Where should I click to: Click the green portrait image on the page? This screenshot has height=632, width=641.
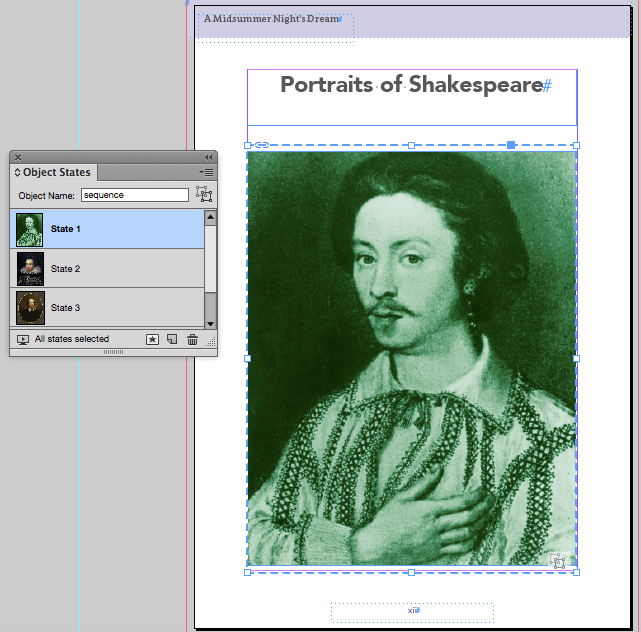click(x=412, y=359)
